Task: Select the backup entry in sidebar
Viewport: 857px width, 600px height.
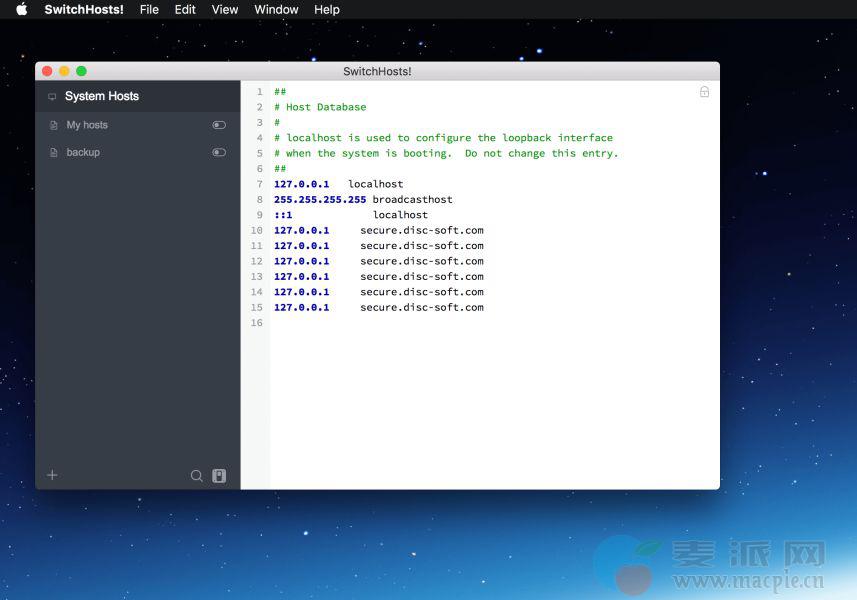Action: pos(83,152)
